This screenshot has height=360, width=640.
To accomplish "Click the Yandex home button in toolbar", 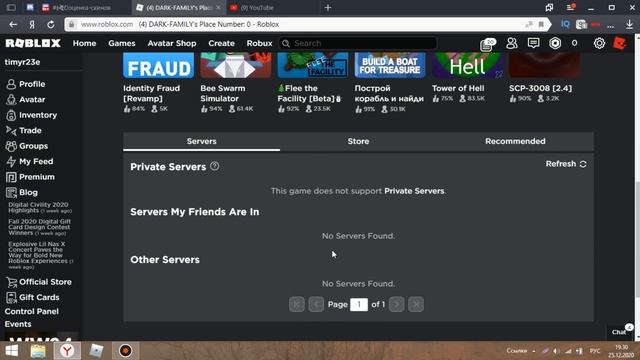I will pyautogui.click(x=32, y=24).
